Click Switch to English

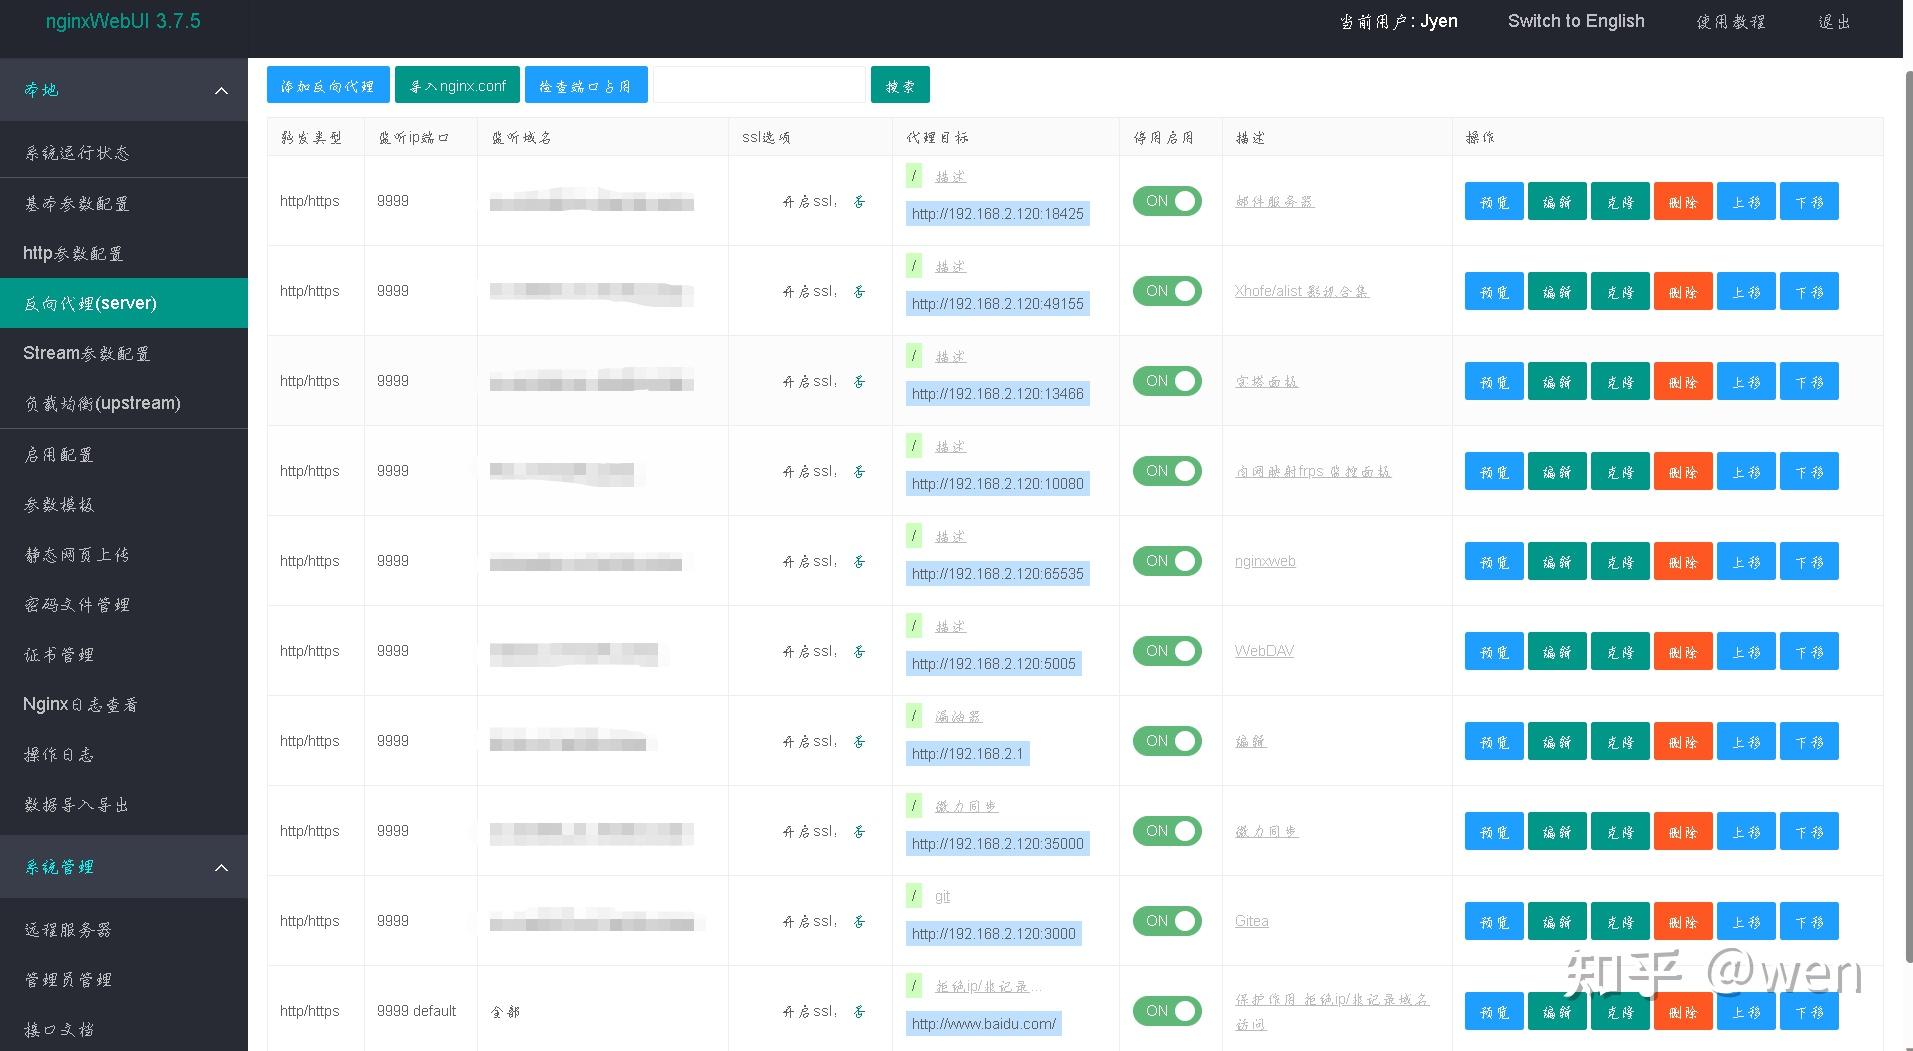[x=1575, y=21]
